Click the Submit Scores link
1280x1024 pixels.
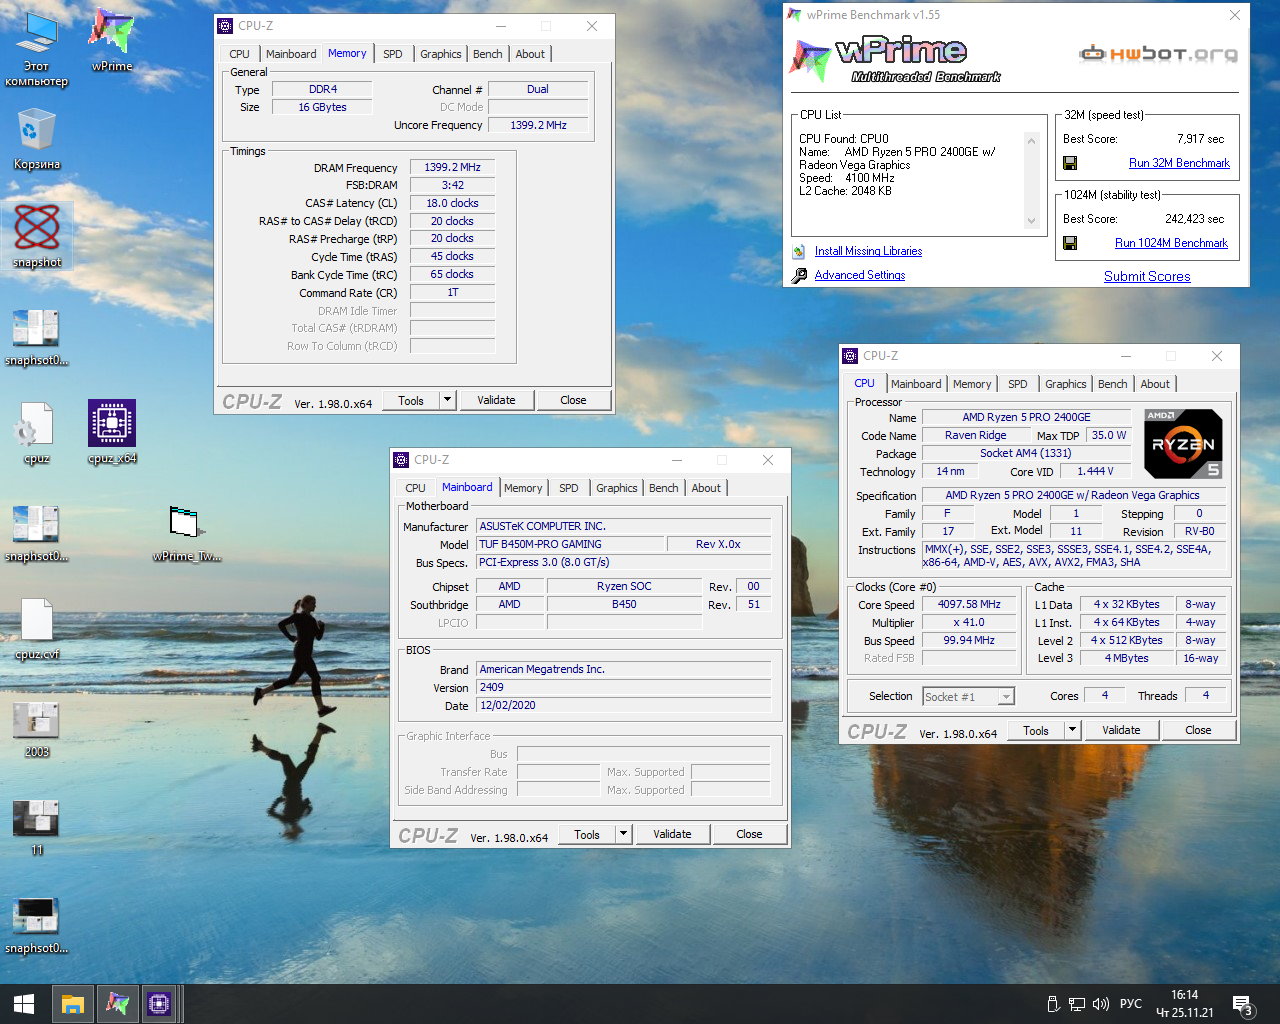pos(1147,277)
